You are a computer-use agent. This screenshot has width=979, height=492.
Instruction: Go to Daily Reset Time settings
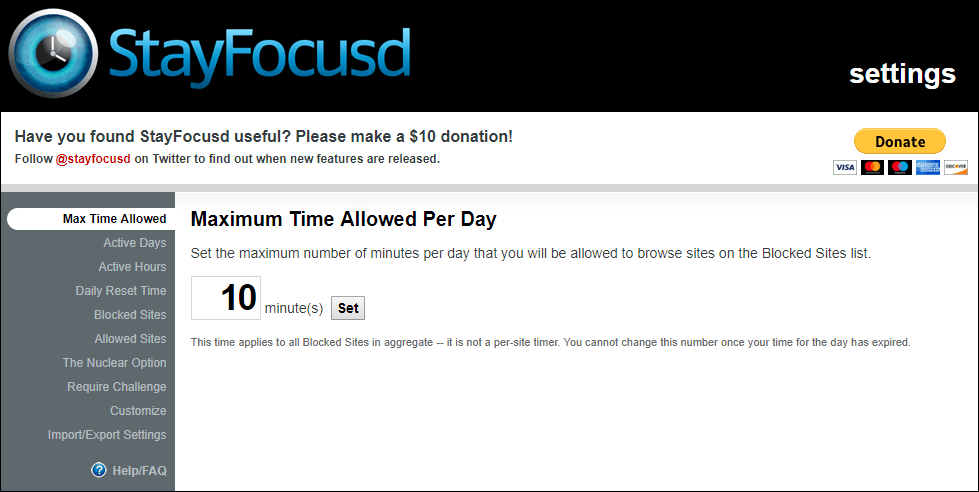click(121, 291)
